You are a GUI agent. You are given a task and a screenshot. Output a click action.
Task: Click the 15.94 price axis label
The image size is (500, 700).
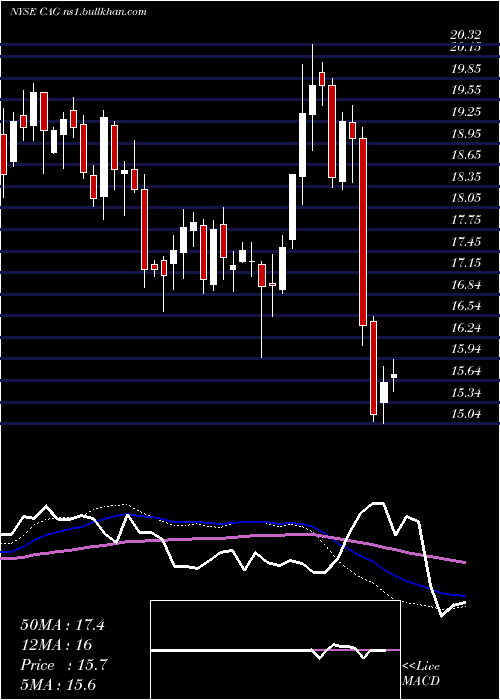click(466, 350)
